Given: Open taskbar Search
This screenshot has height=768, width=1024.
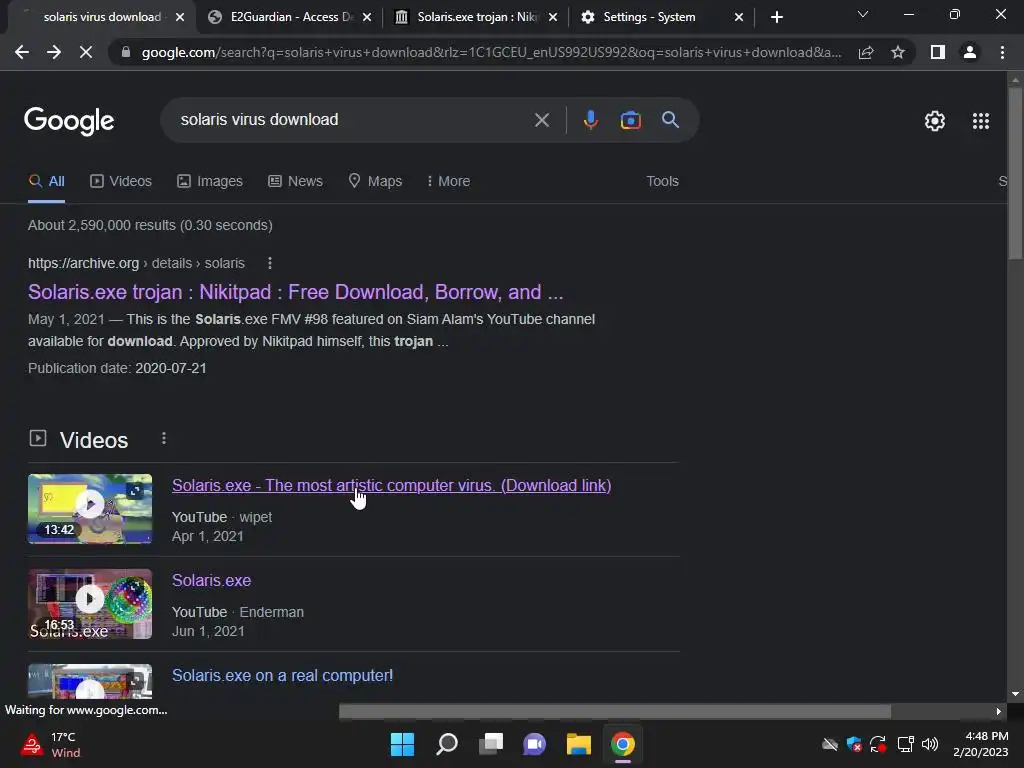Looking at the screenshot, I should pyautogui.click(x=447, y=744).
